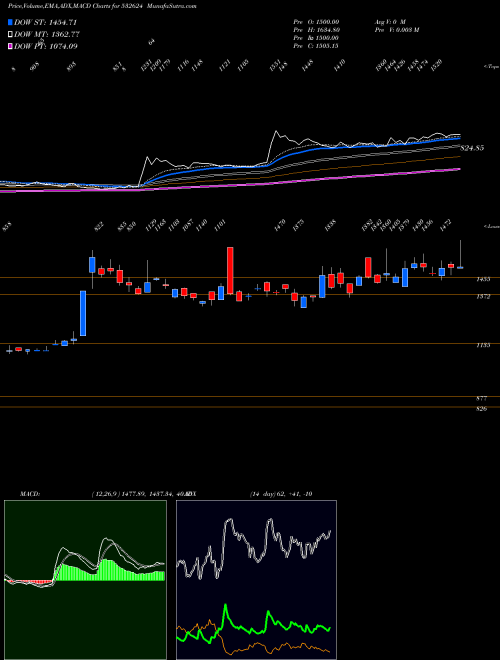Viewport: 500px width, 660px height.
Task: Click the thick blue EMA line's right end
Action: click(460, 138)
